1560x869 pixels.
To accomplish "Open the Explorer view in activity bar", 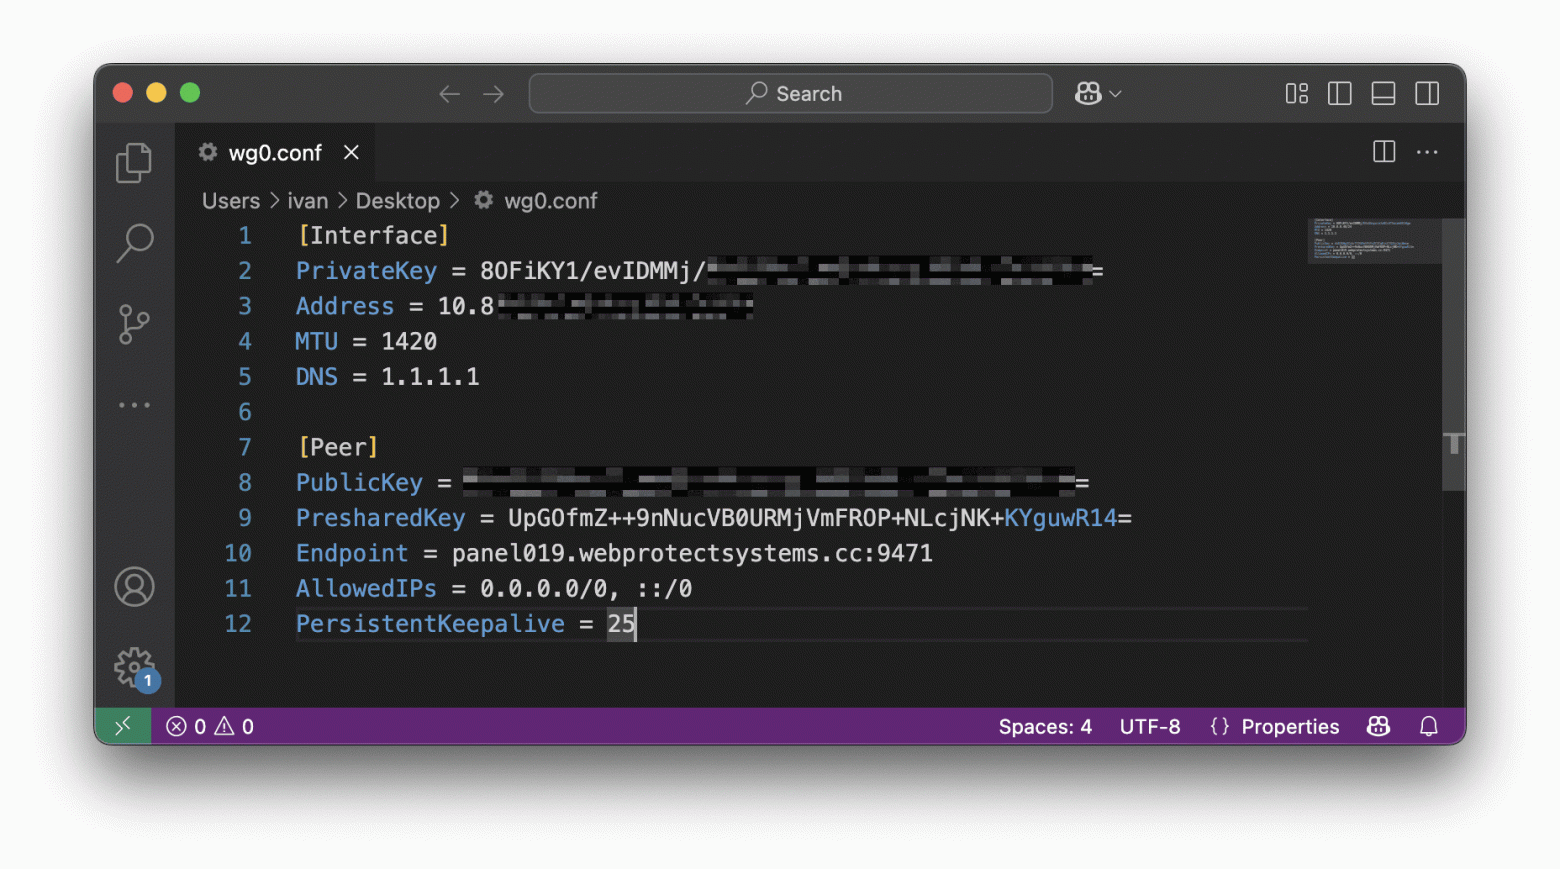I will pos(134,163).
